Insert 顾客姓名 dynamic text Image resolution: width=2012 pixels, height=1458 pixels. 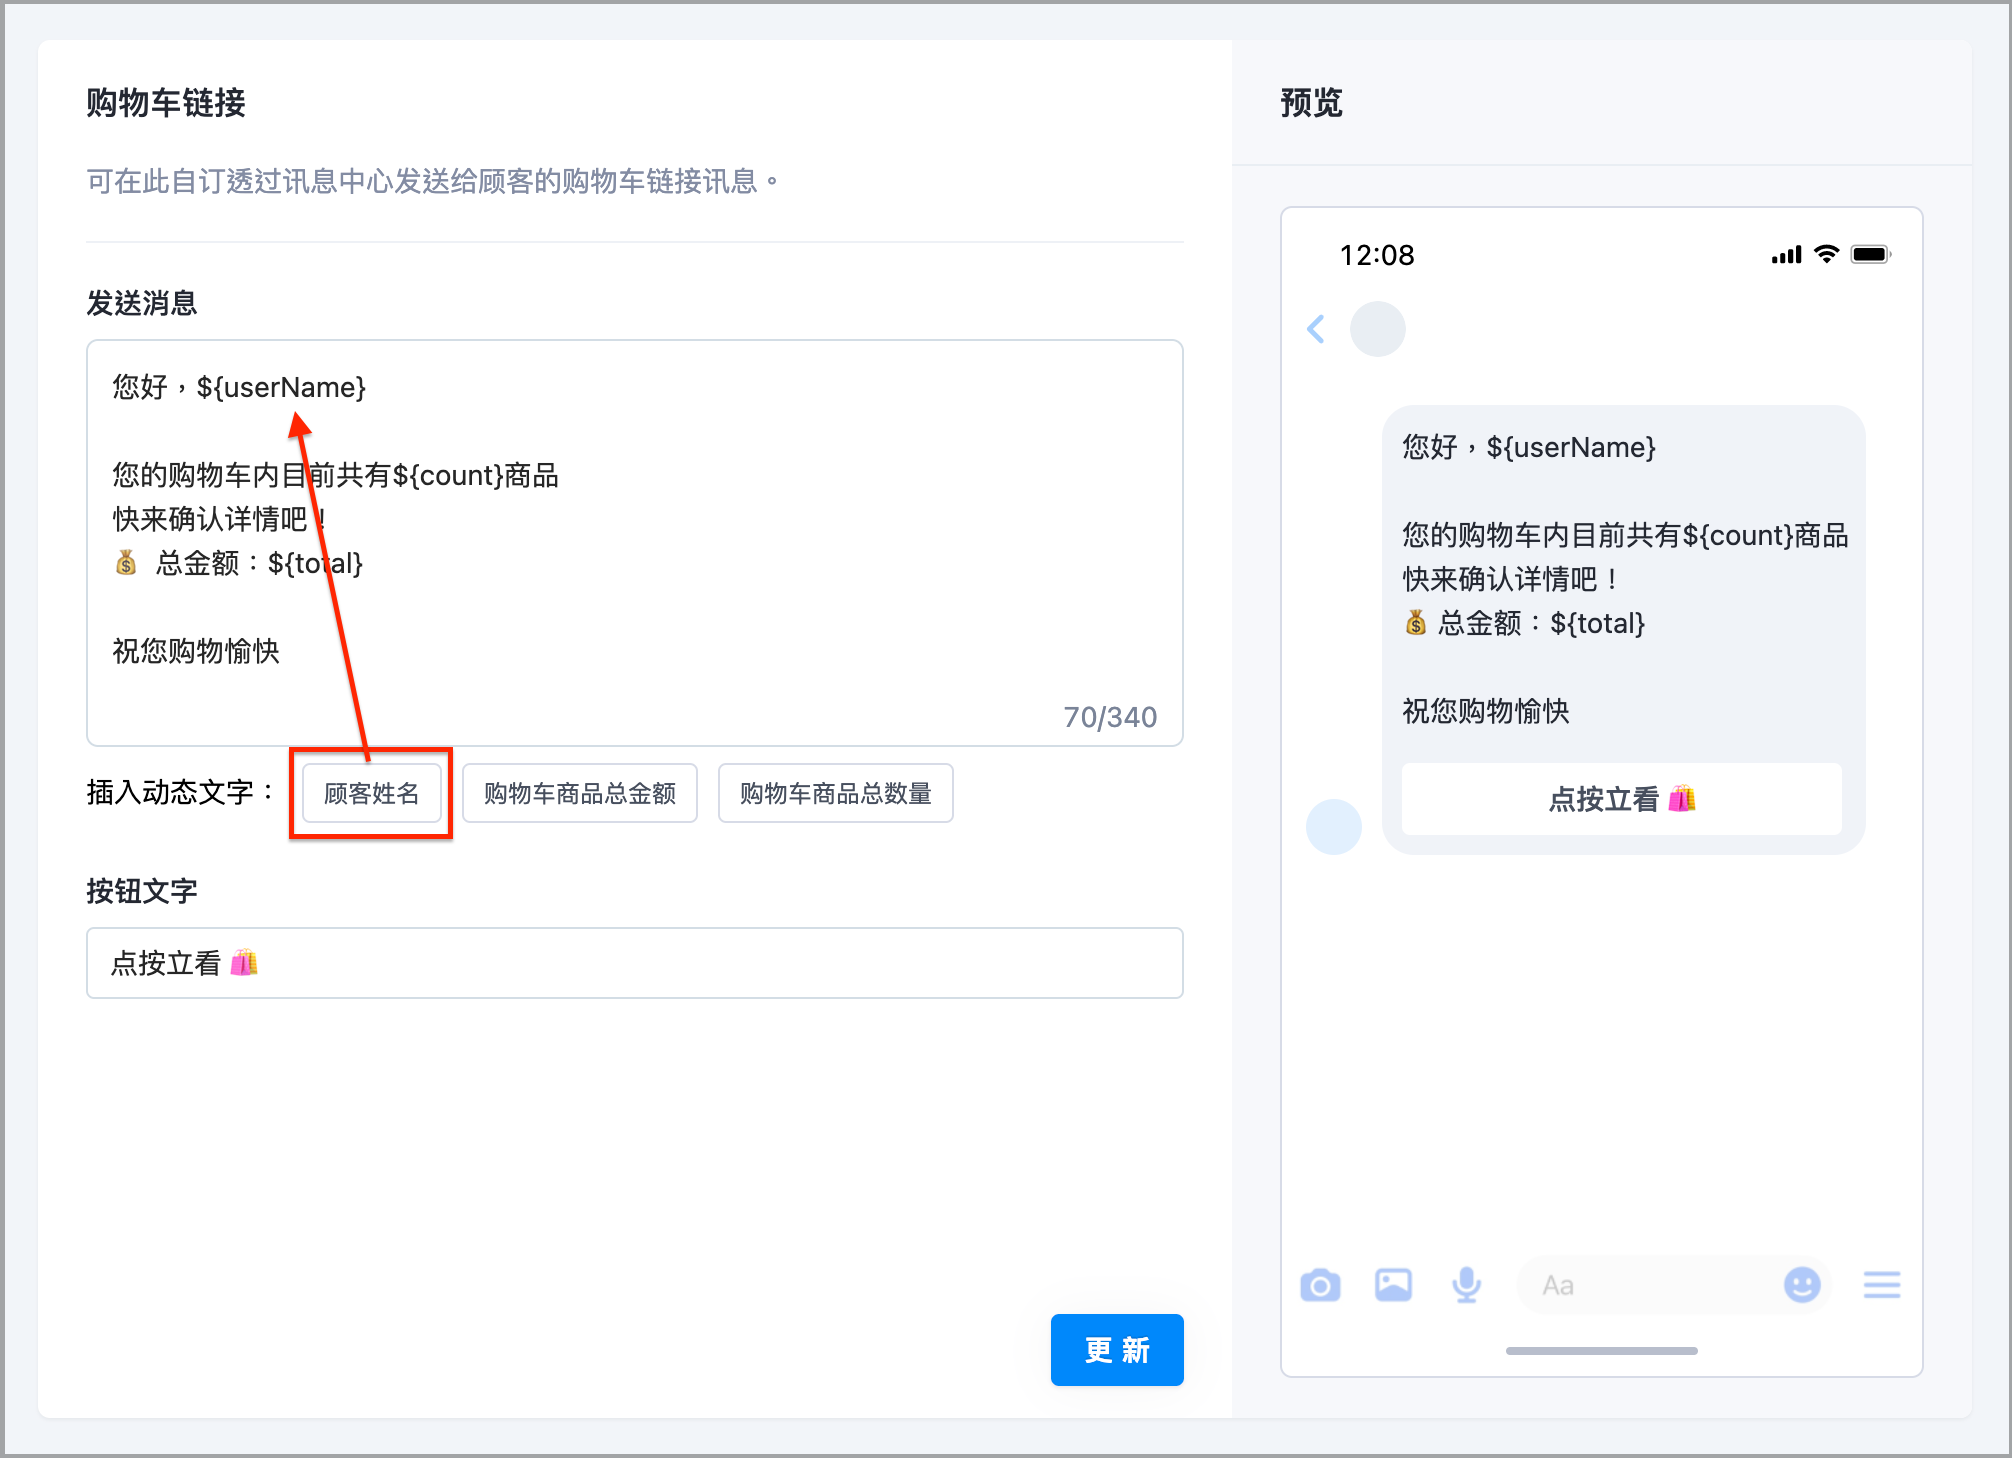point(372,794)
